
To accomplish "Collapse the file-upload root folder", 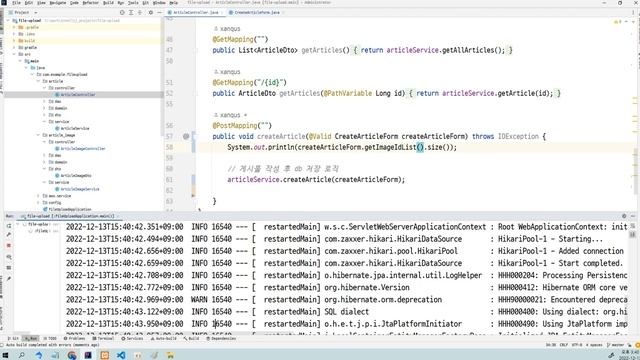I will 8,20.
